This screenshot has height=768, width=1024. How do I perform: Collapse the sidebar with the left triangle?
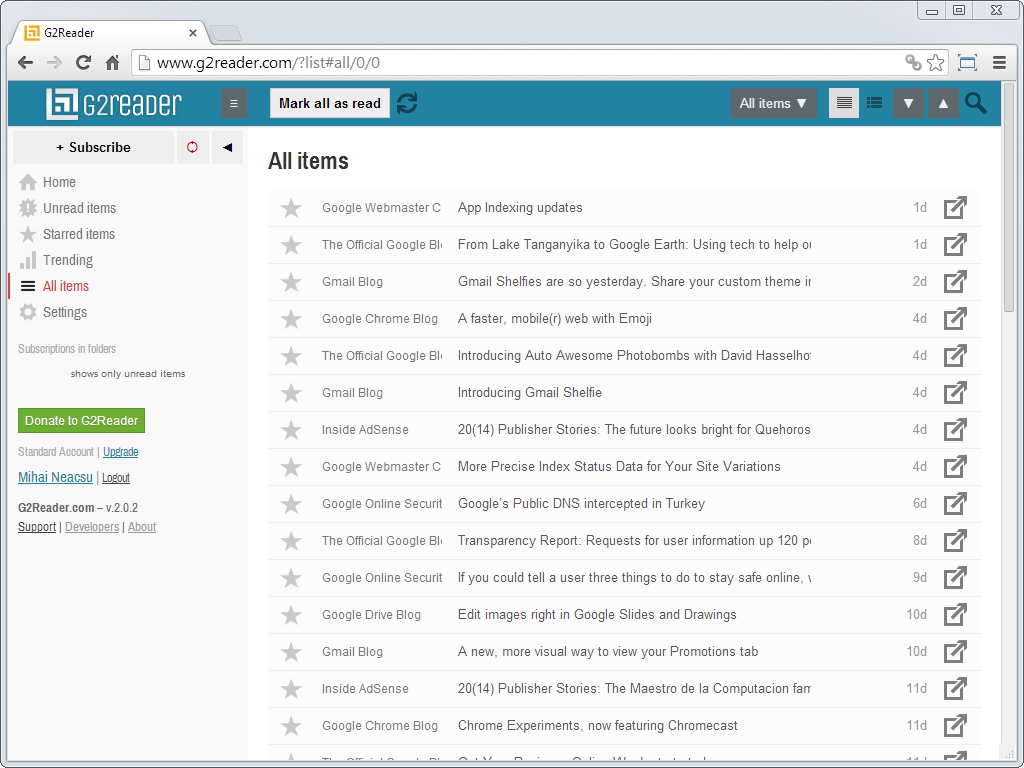[227, 147]
